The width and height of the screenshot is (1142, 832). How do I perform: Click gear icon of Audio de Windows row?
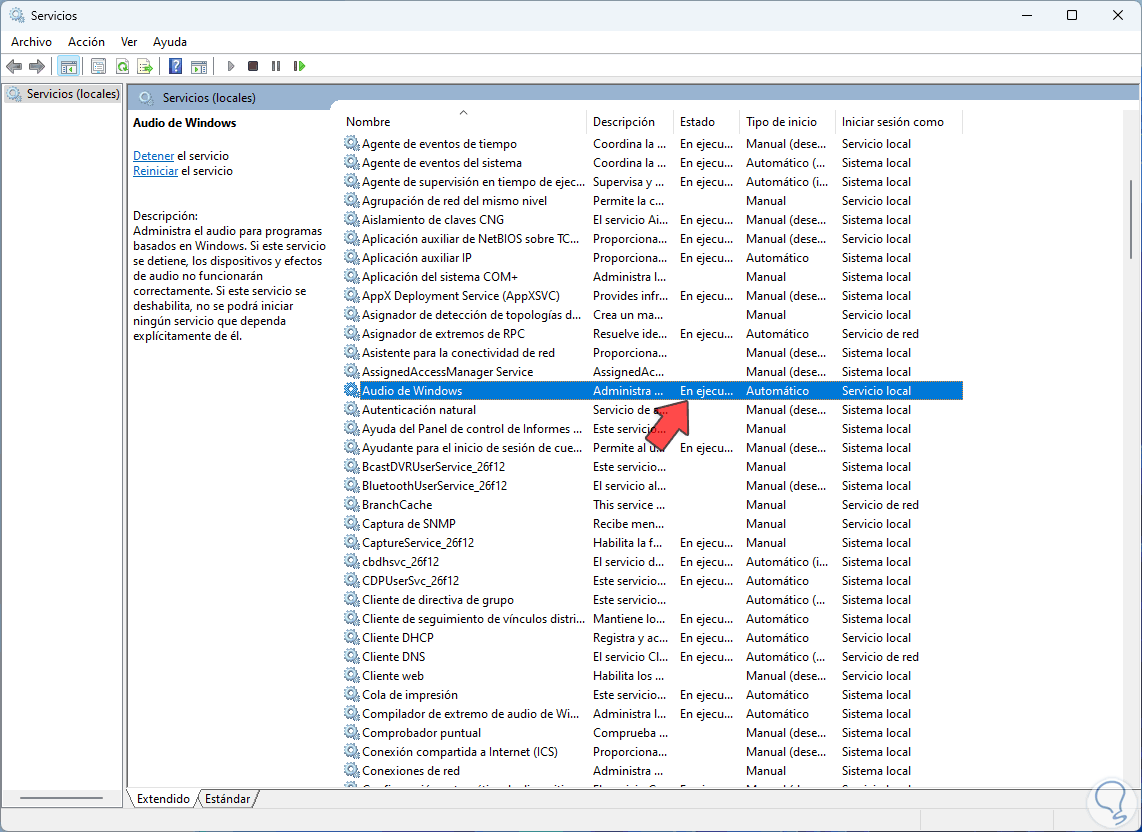click(352, 391)
